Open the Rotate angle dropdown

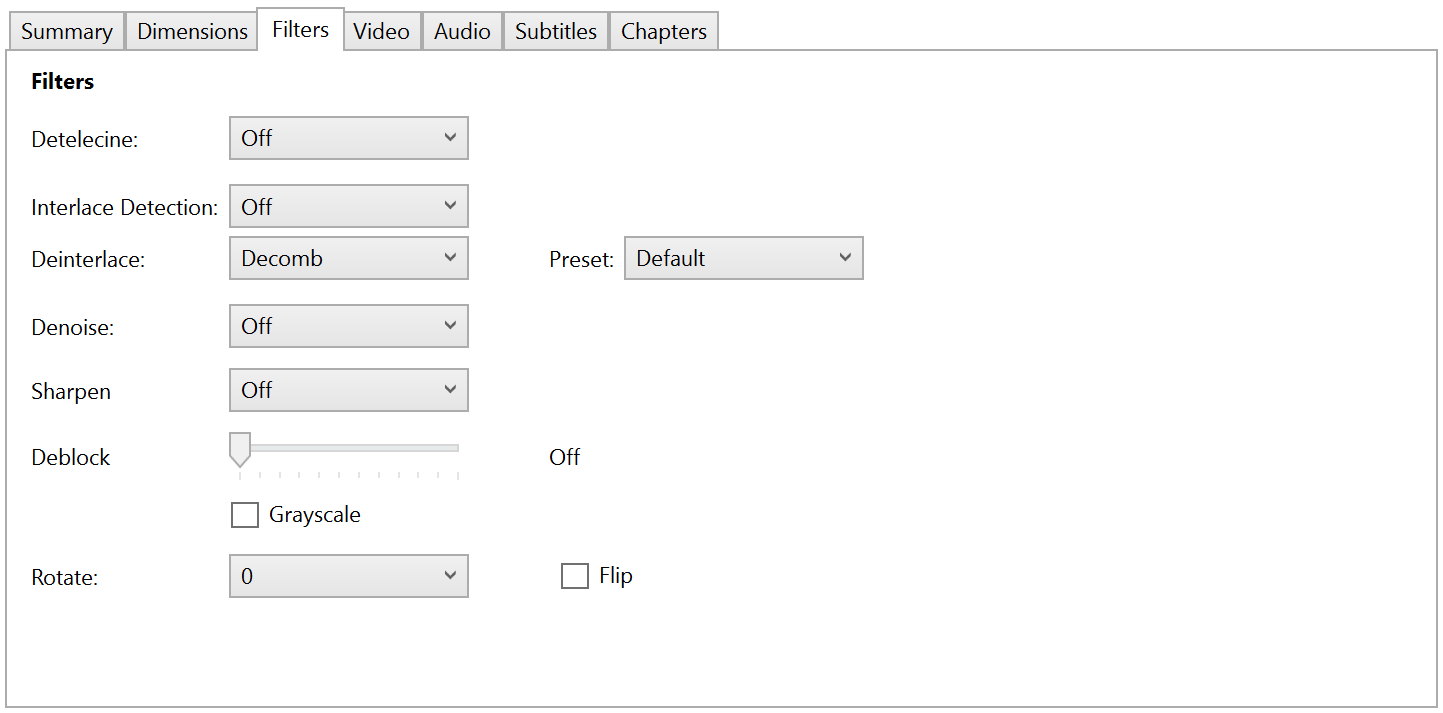click(348, 576)
